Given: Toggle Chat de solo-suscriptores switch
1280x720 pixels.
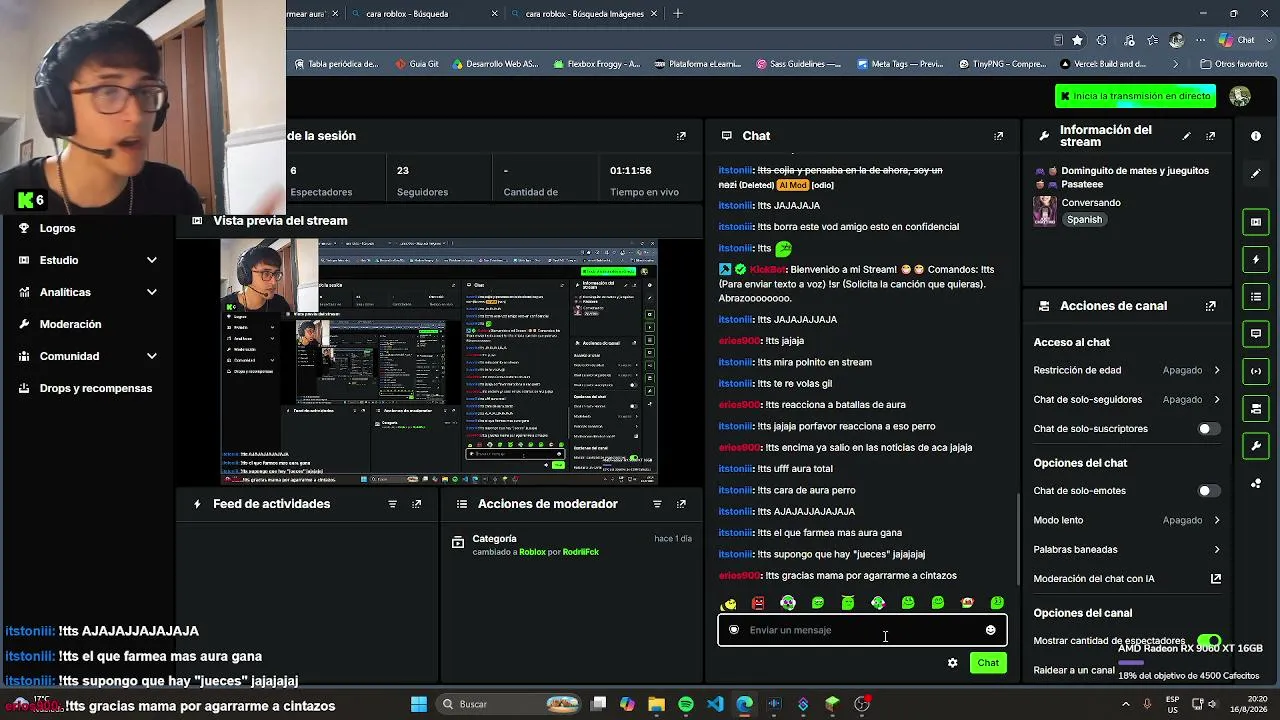Looking at the screenshot, I should pyautogui.click(x=1209, y=429).
